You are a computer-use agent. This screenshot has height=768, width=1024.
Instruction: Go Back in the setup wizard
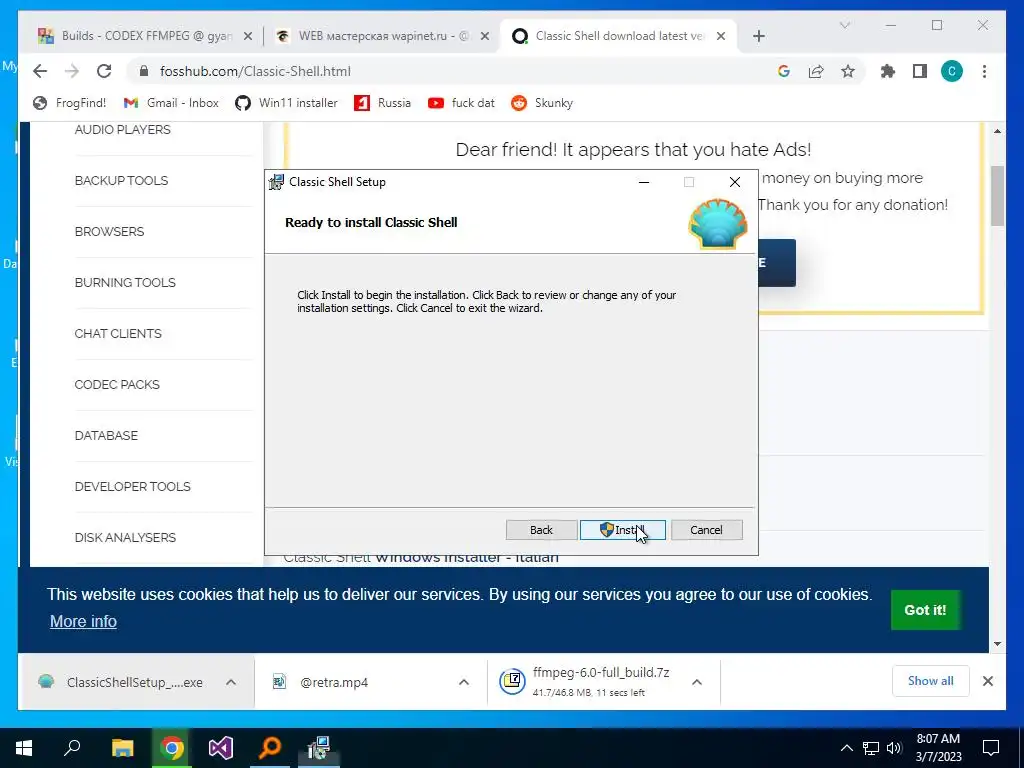click(541, 530)
